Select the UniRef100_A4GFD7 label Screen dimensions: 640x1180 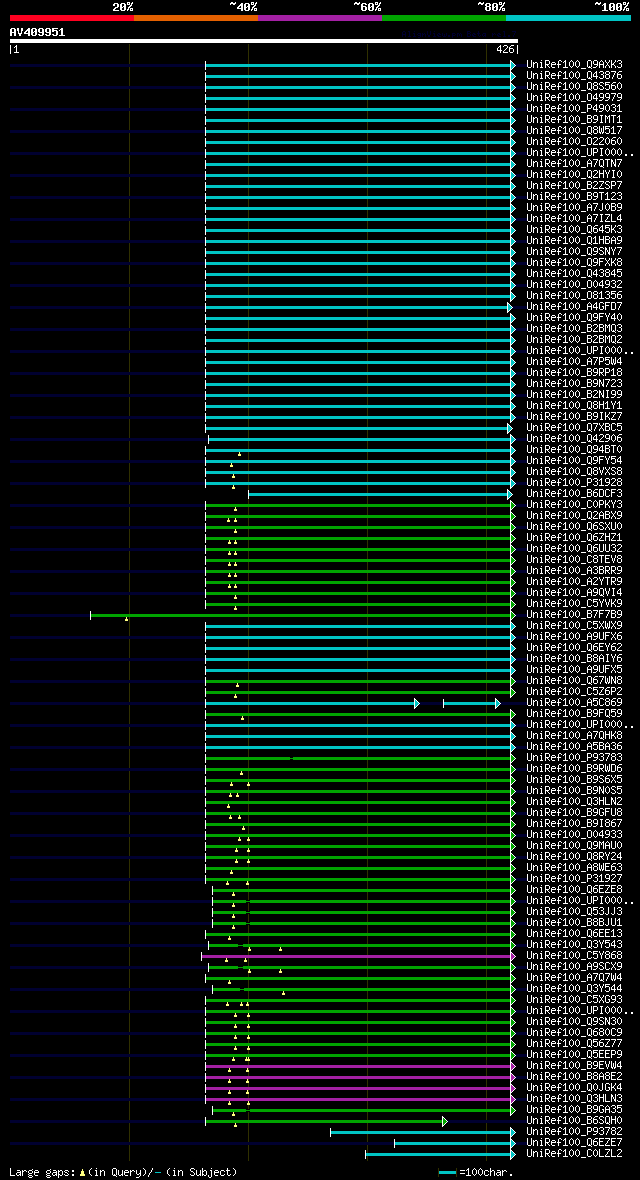[574, 306]
